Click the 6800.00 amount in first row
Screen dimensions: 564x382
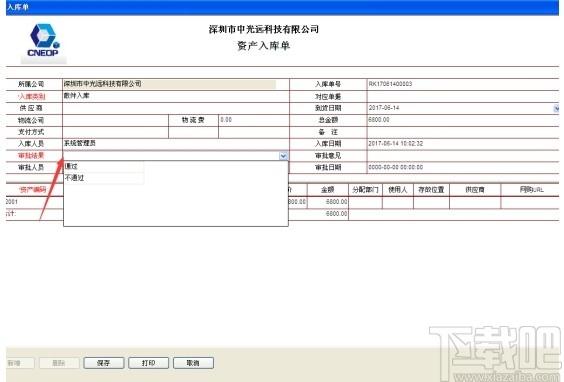point(336,202)
